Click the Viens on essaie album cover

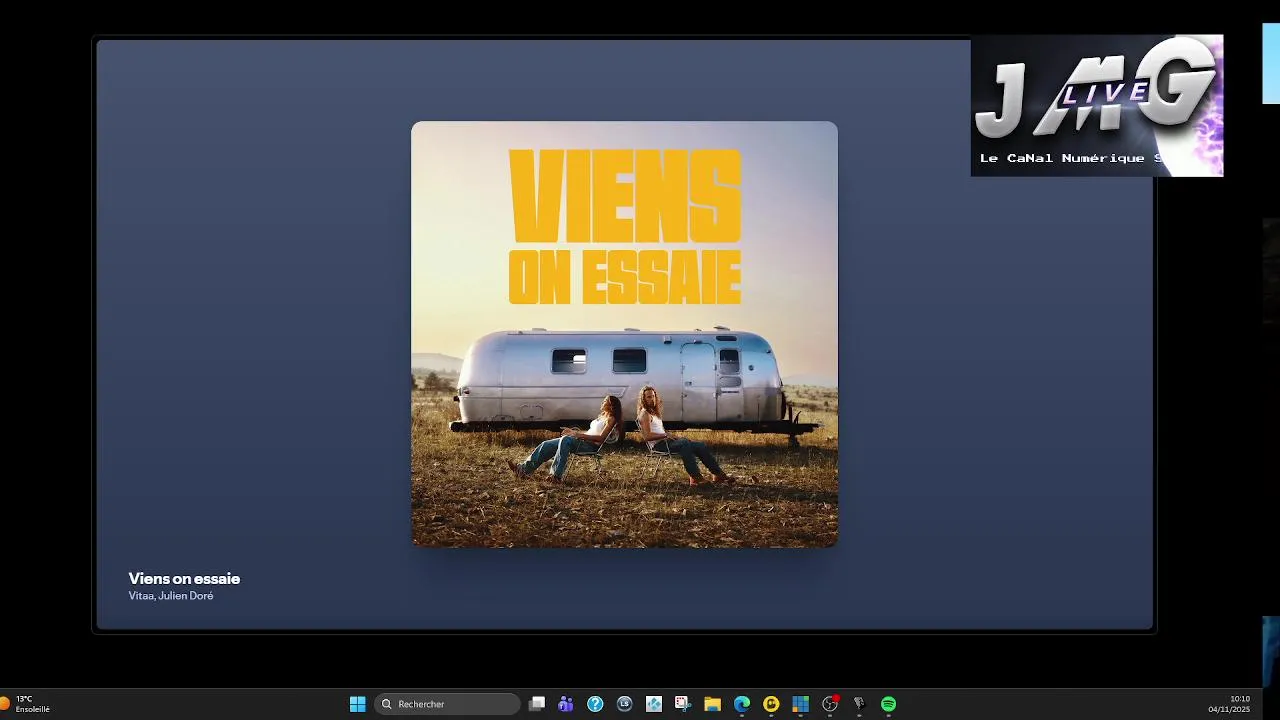(624, 334)
